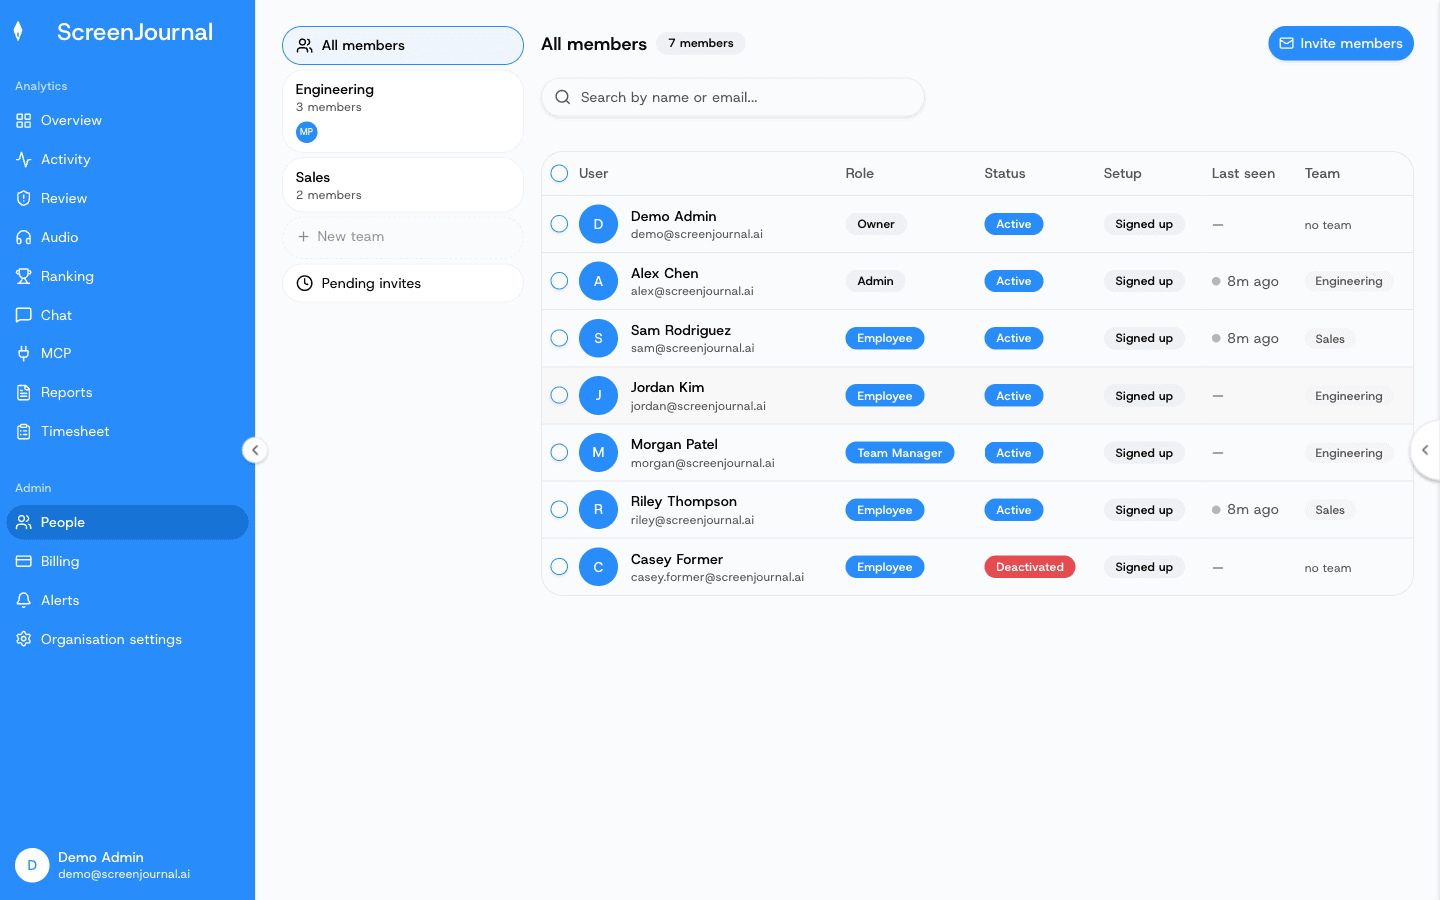Image resolution: width=1440 pixels, height=900 pixels.
Task: Click the MP avatar in Engineering team
Action: pos(307,132)
